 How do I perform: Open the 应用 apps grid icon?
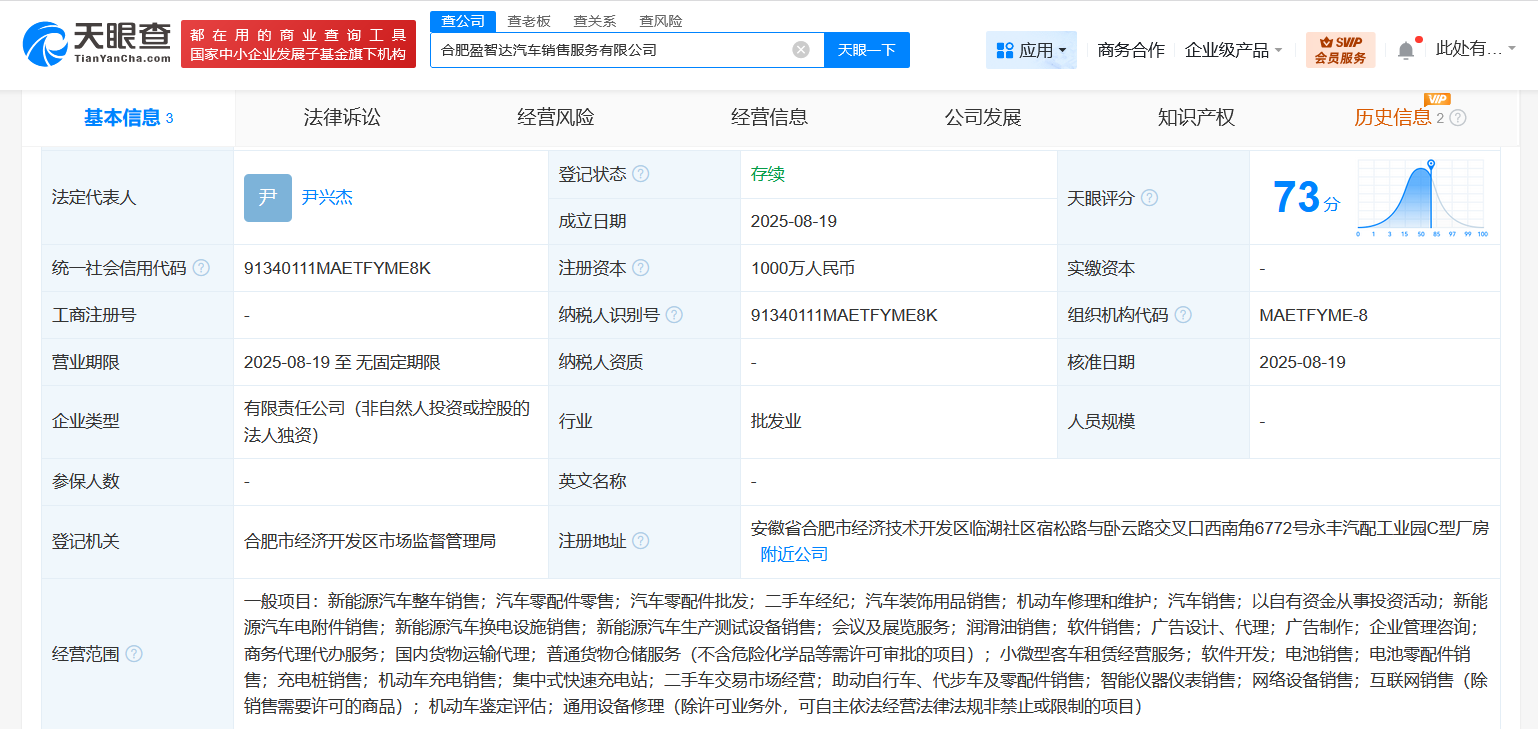click(1003, 49)
